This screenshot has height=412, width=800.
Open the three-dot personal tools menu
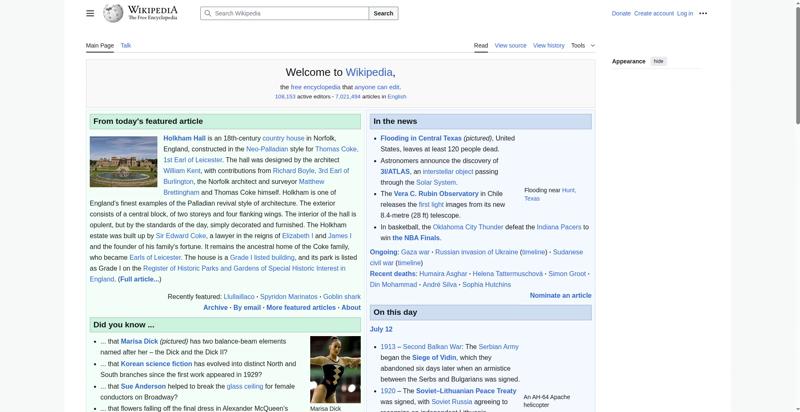coord(703,13)
